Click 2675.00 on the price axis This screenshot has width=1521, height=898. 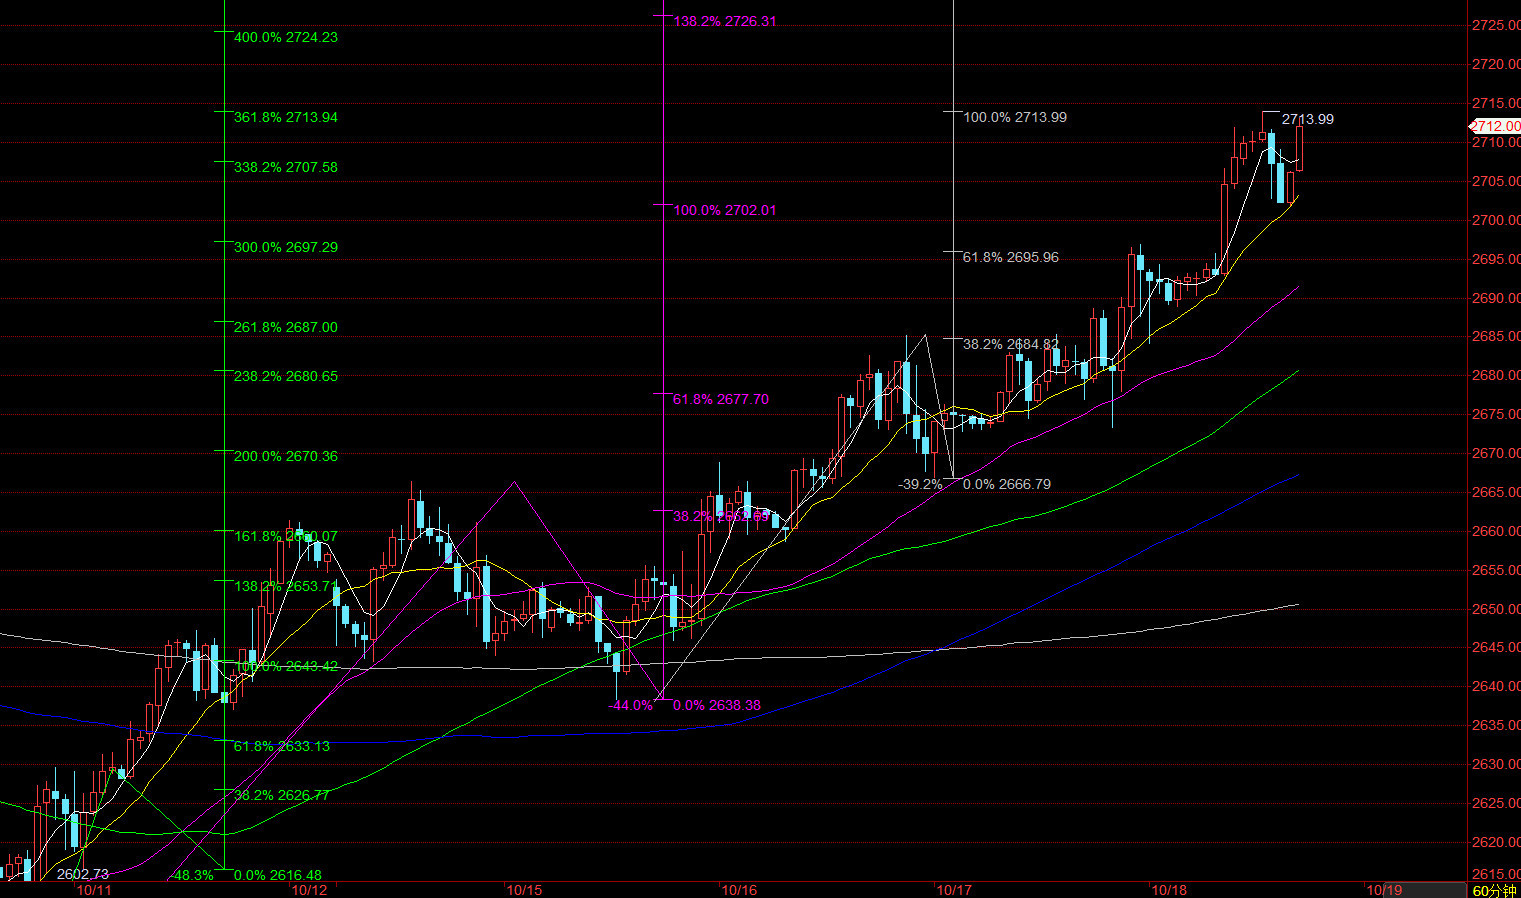point(1496,414)
